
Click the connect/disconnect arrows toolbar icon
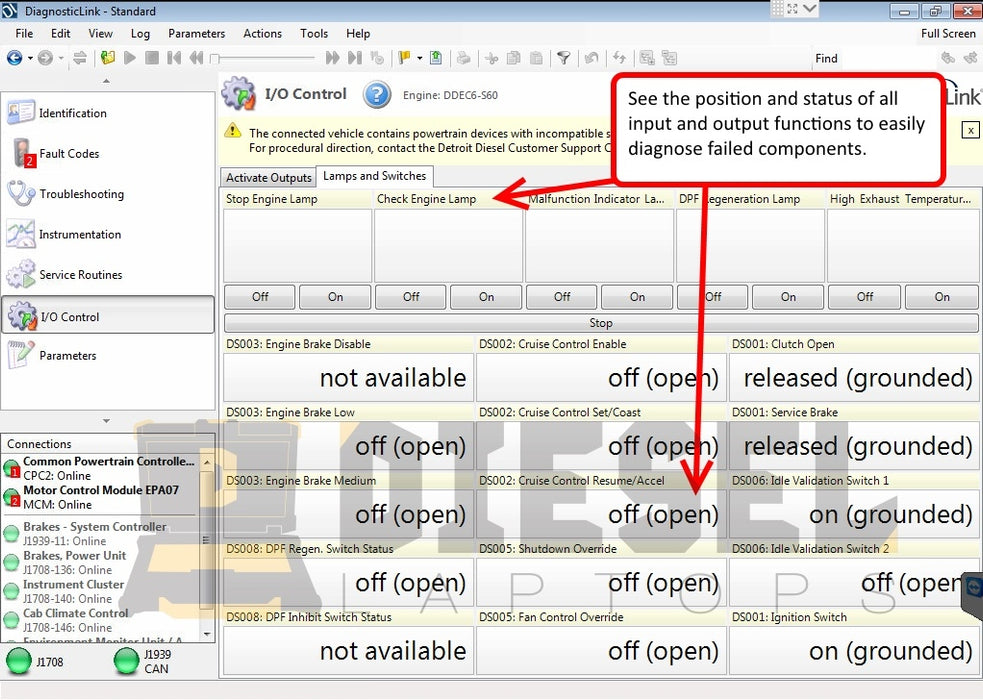(80, 58)
